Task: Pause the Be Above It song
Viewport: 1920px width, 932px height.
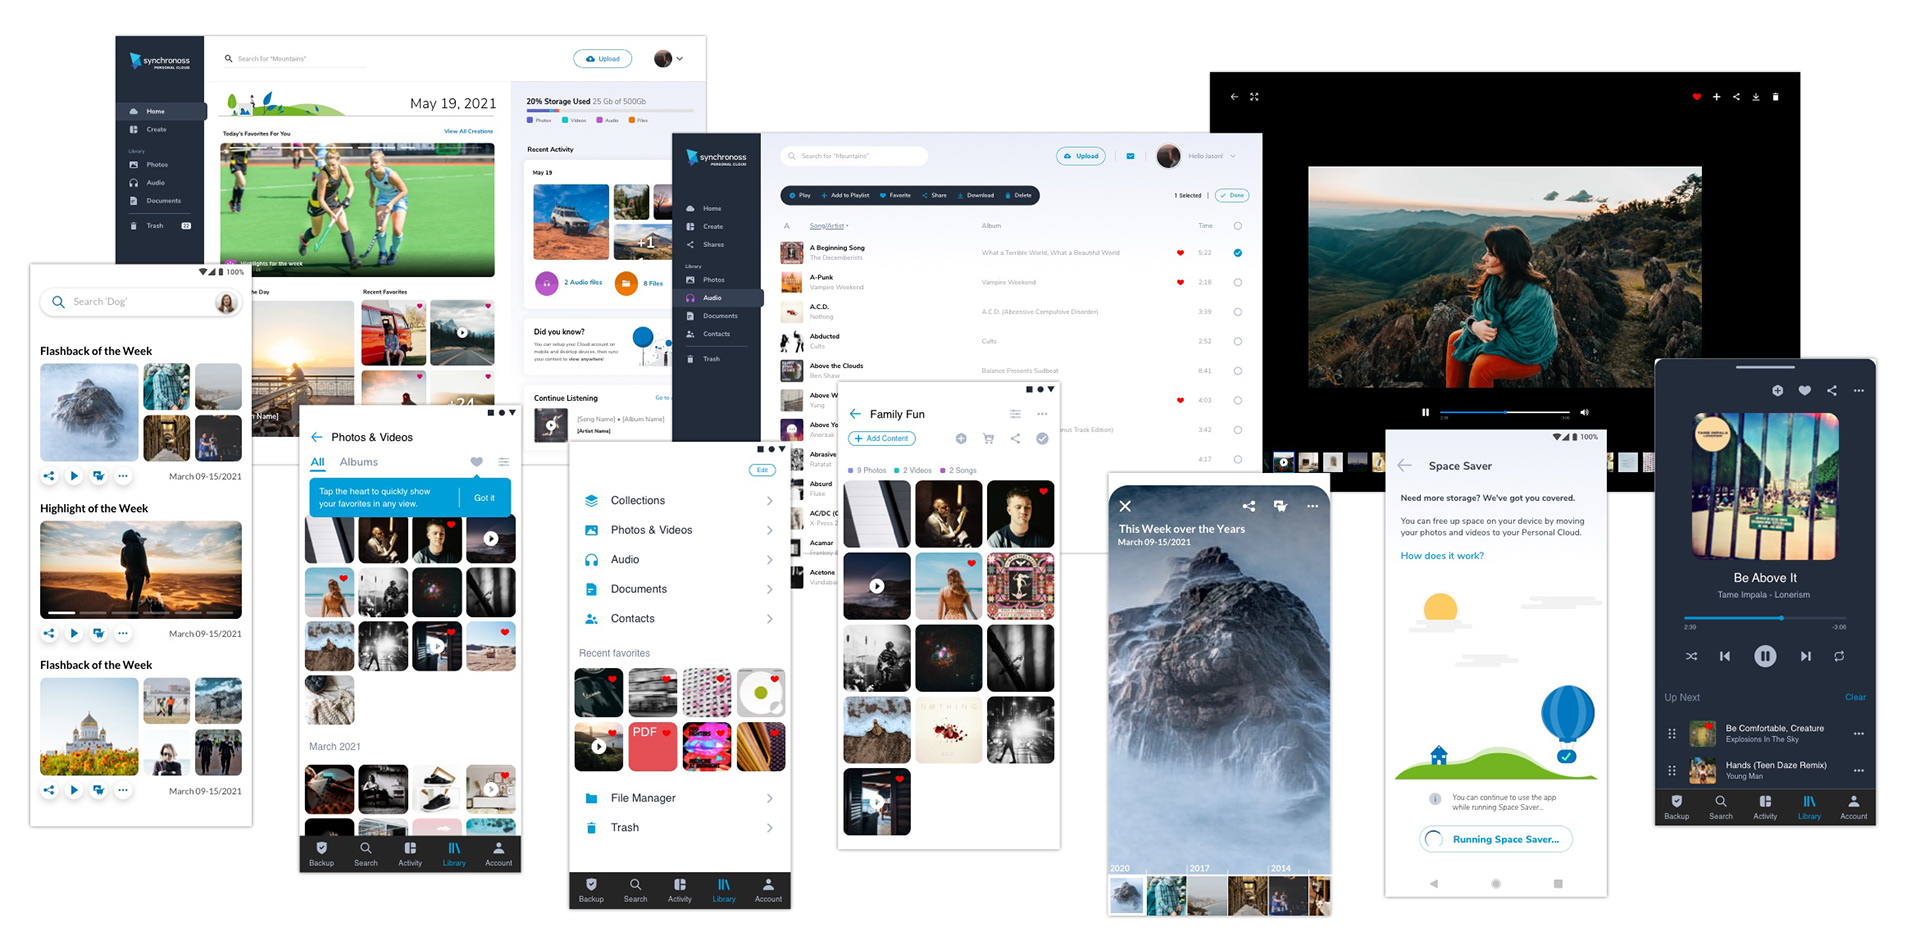Action: 1765,656
